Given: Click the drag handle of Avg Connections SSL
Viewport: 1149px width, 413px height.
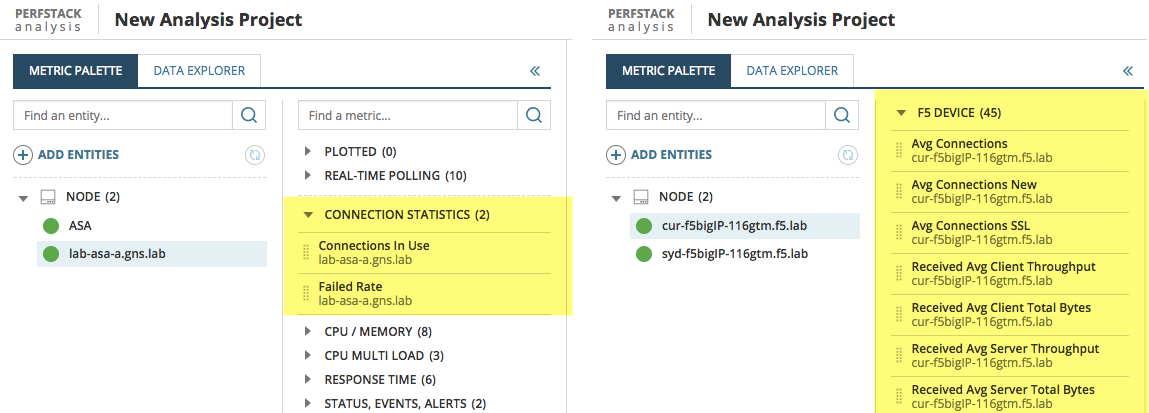Looking at the screenshot, I should pos(900,232).
